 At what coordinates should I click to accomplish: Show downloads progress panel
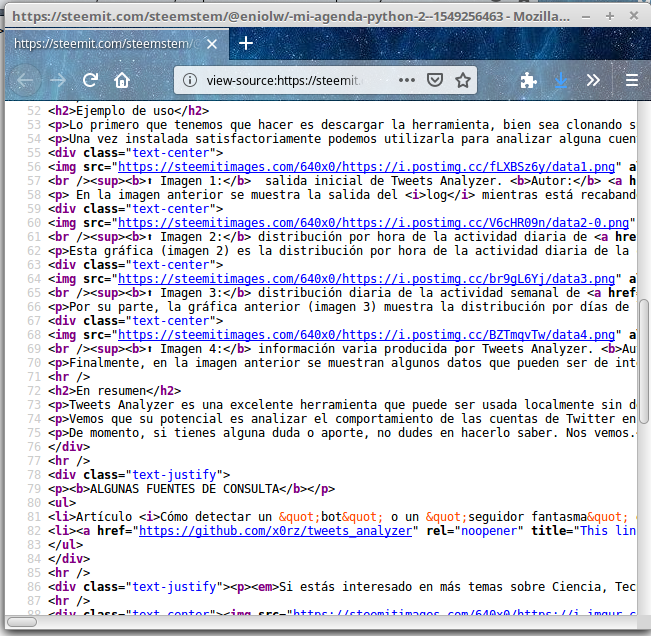[561, 80]
